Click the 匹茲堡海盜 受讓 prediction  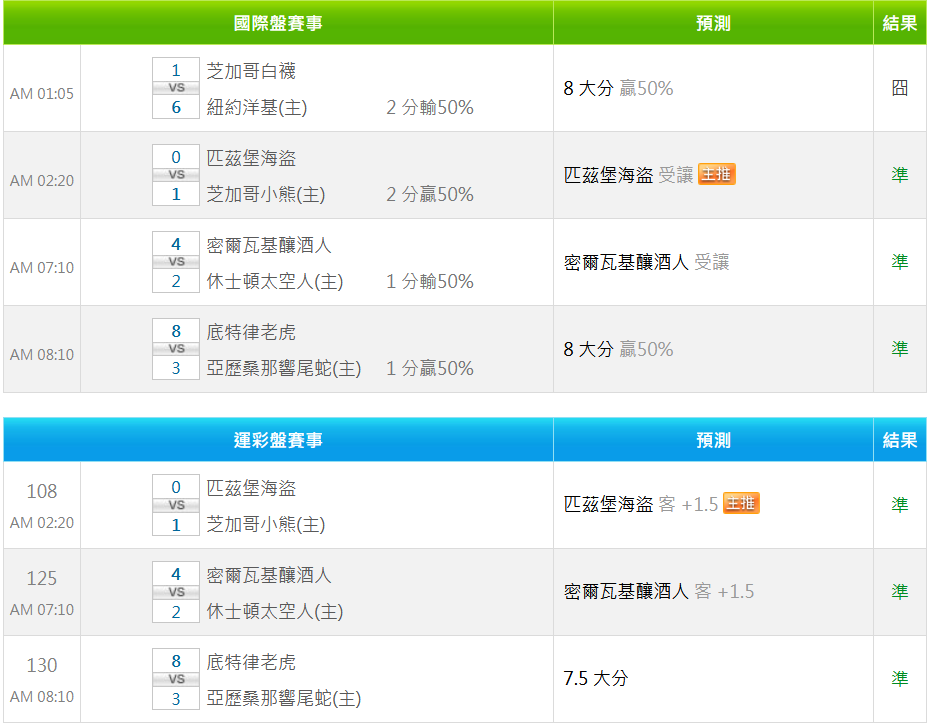click(x=629, y=175)
